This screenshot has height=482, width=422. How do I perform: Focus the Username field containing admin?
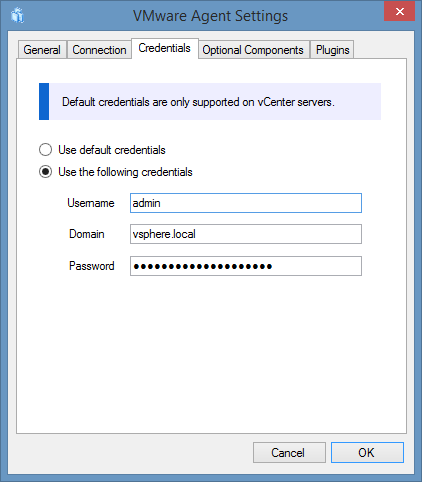(x=246, y=203)
